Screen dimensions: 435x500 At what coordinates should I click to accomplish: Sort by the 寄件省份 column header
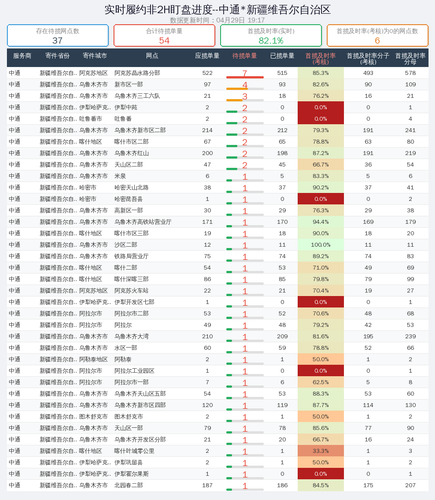click(x=57, y=56)
